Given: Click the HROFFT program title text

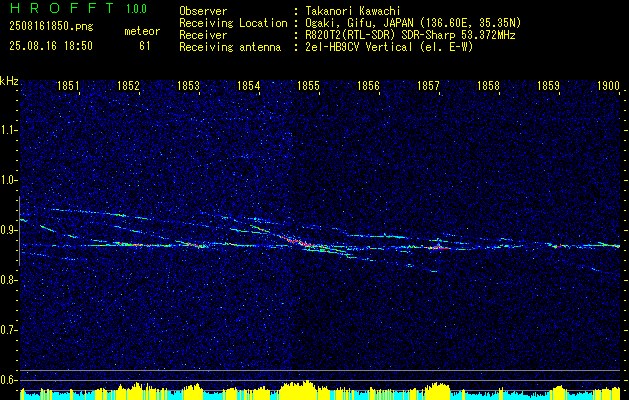Looking at the screenshot, I should (62, 8).
